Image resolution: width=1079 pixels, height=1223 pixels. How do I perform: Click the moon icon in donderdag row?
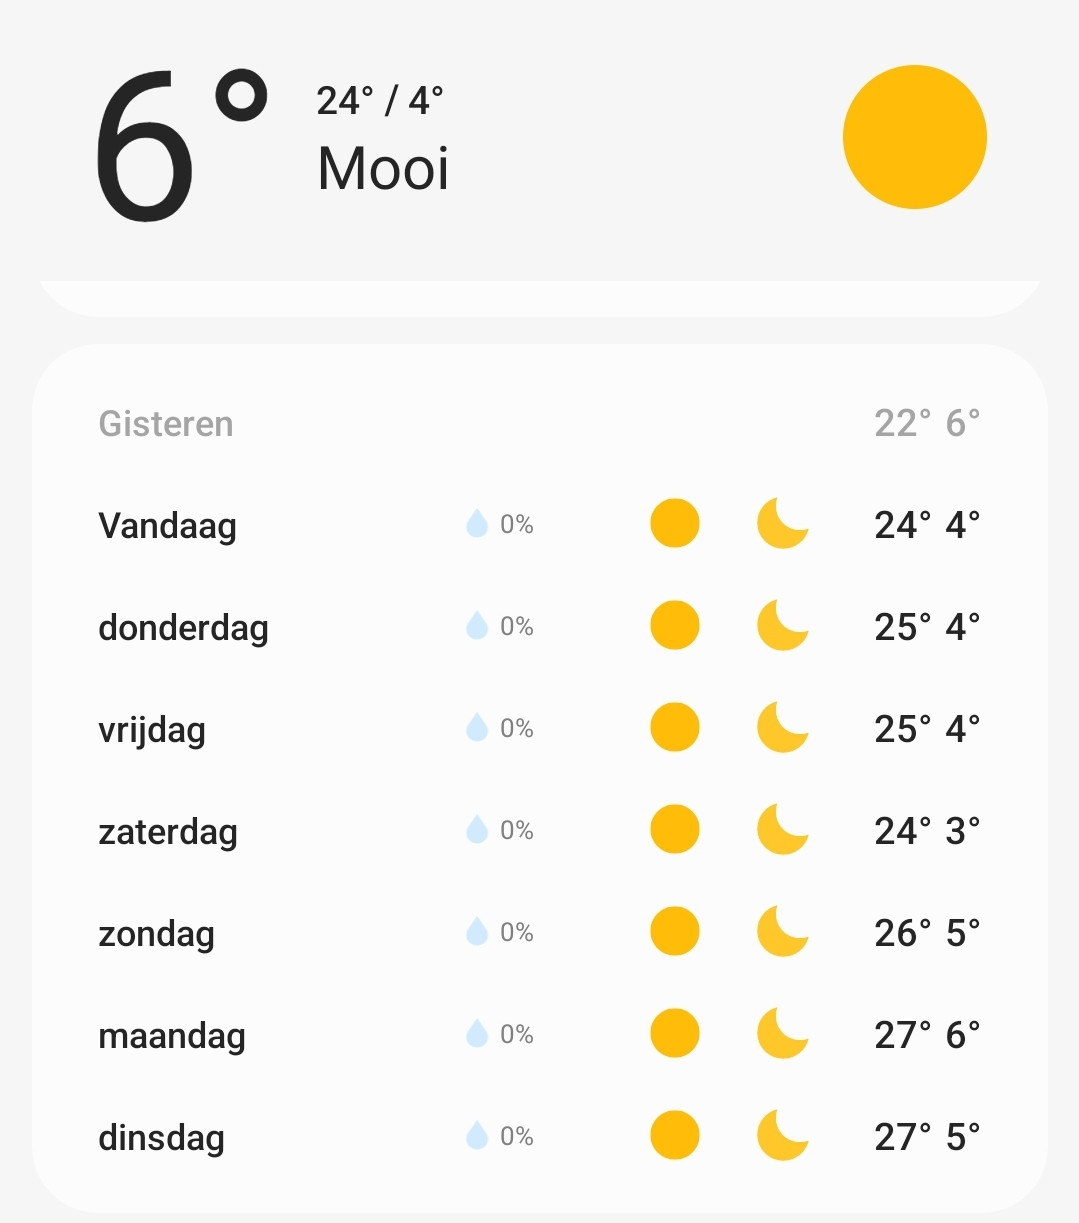[x=782, y=625]
